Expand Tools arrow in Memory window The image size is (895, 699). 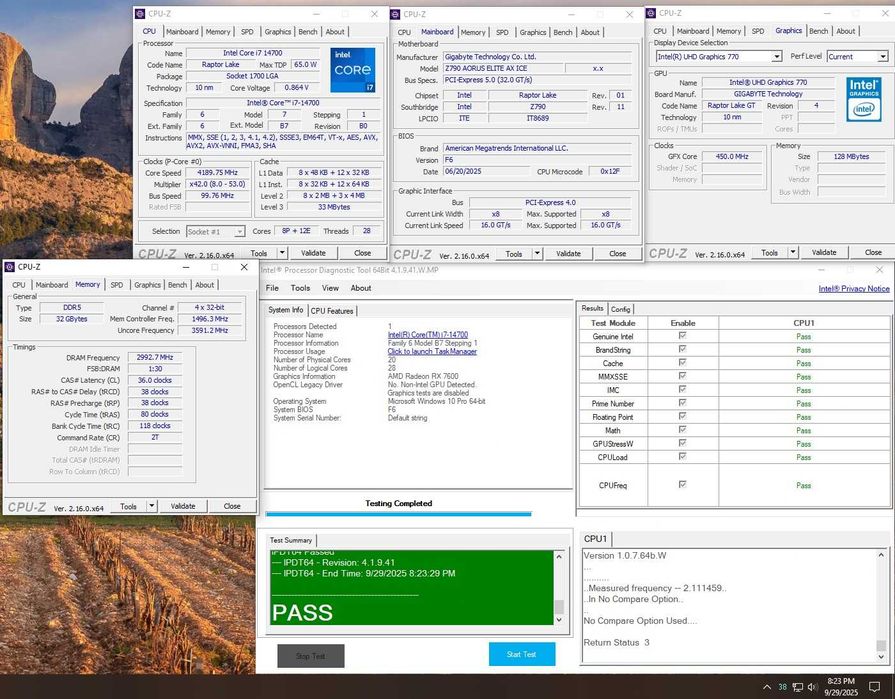pyautogui.click(x=151, y=506)
